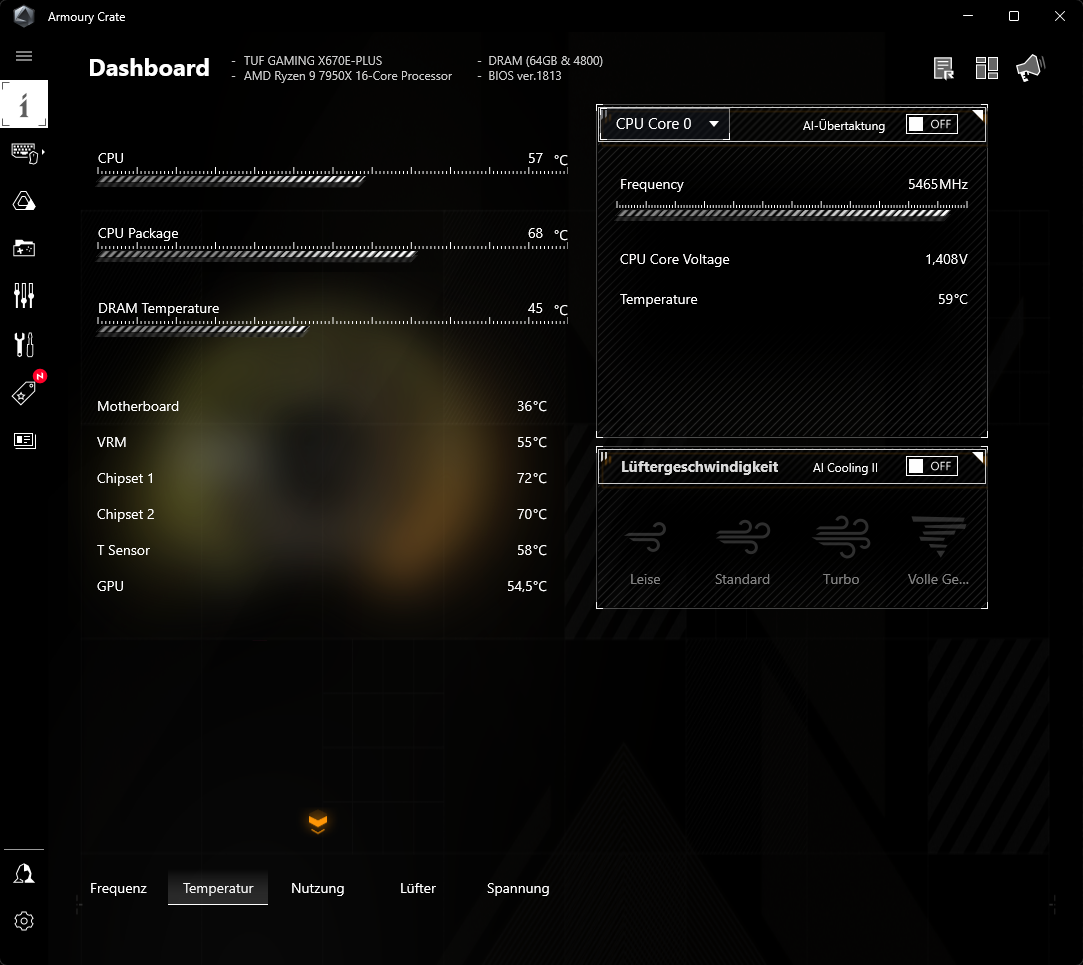Viewport: 1083px width, 965px height.
Task: Open the Dashboard info icon in sidebar
Action: pos(24,104)
